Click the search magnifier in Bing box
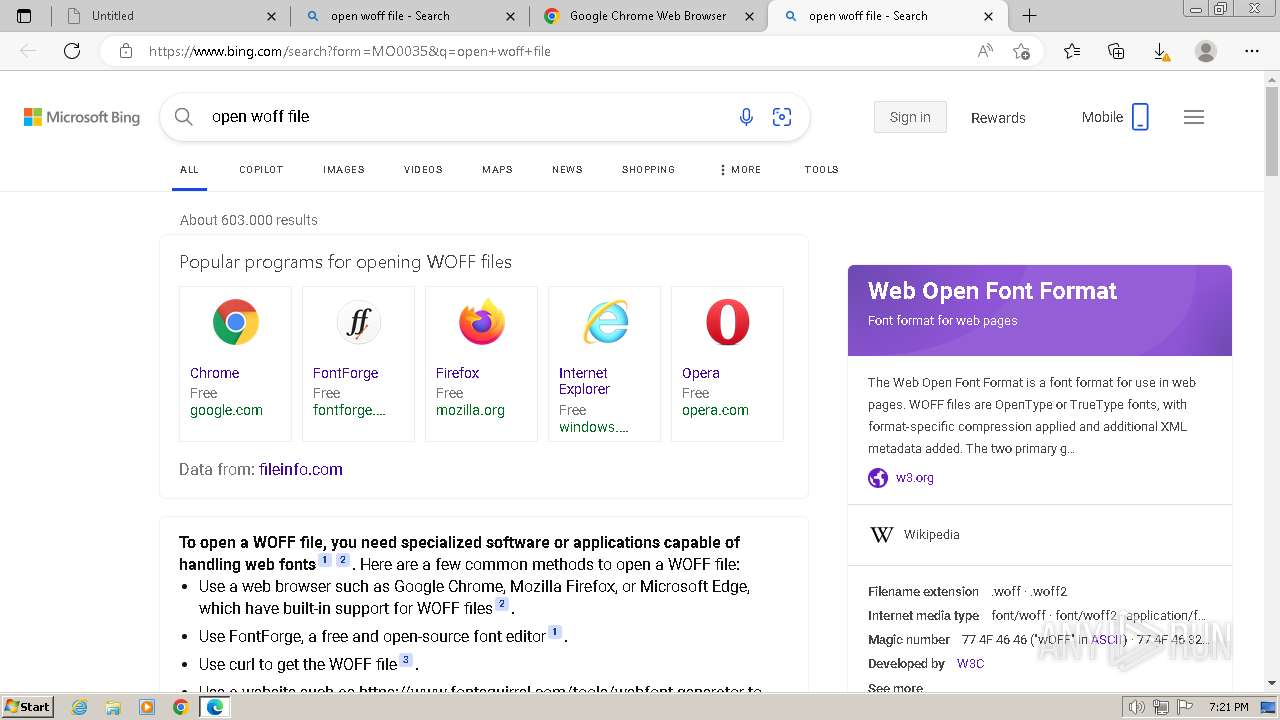1280x720 pixels. click(x=183, y=117)
